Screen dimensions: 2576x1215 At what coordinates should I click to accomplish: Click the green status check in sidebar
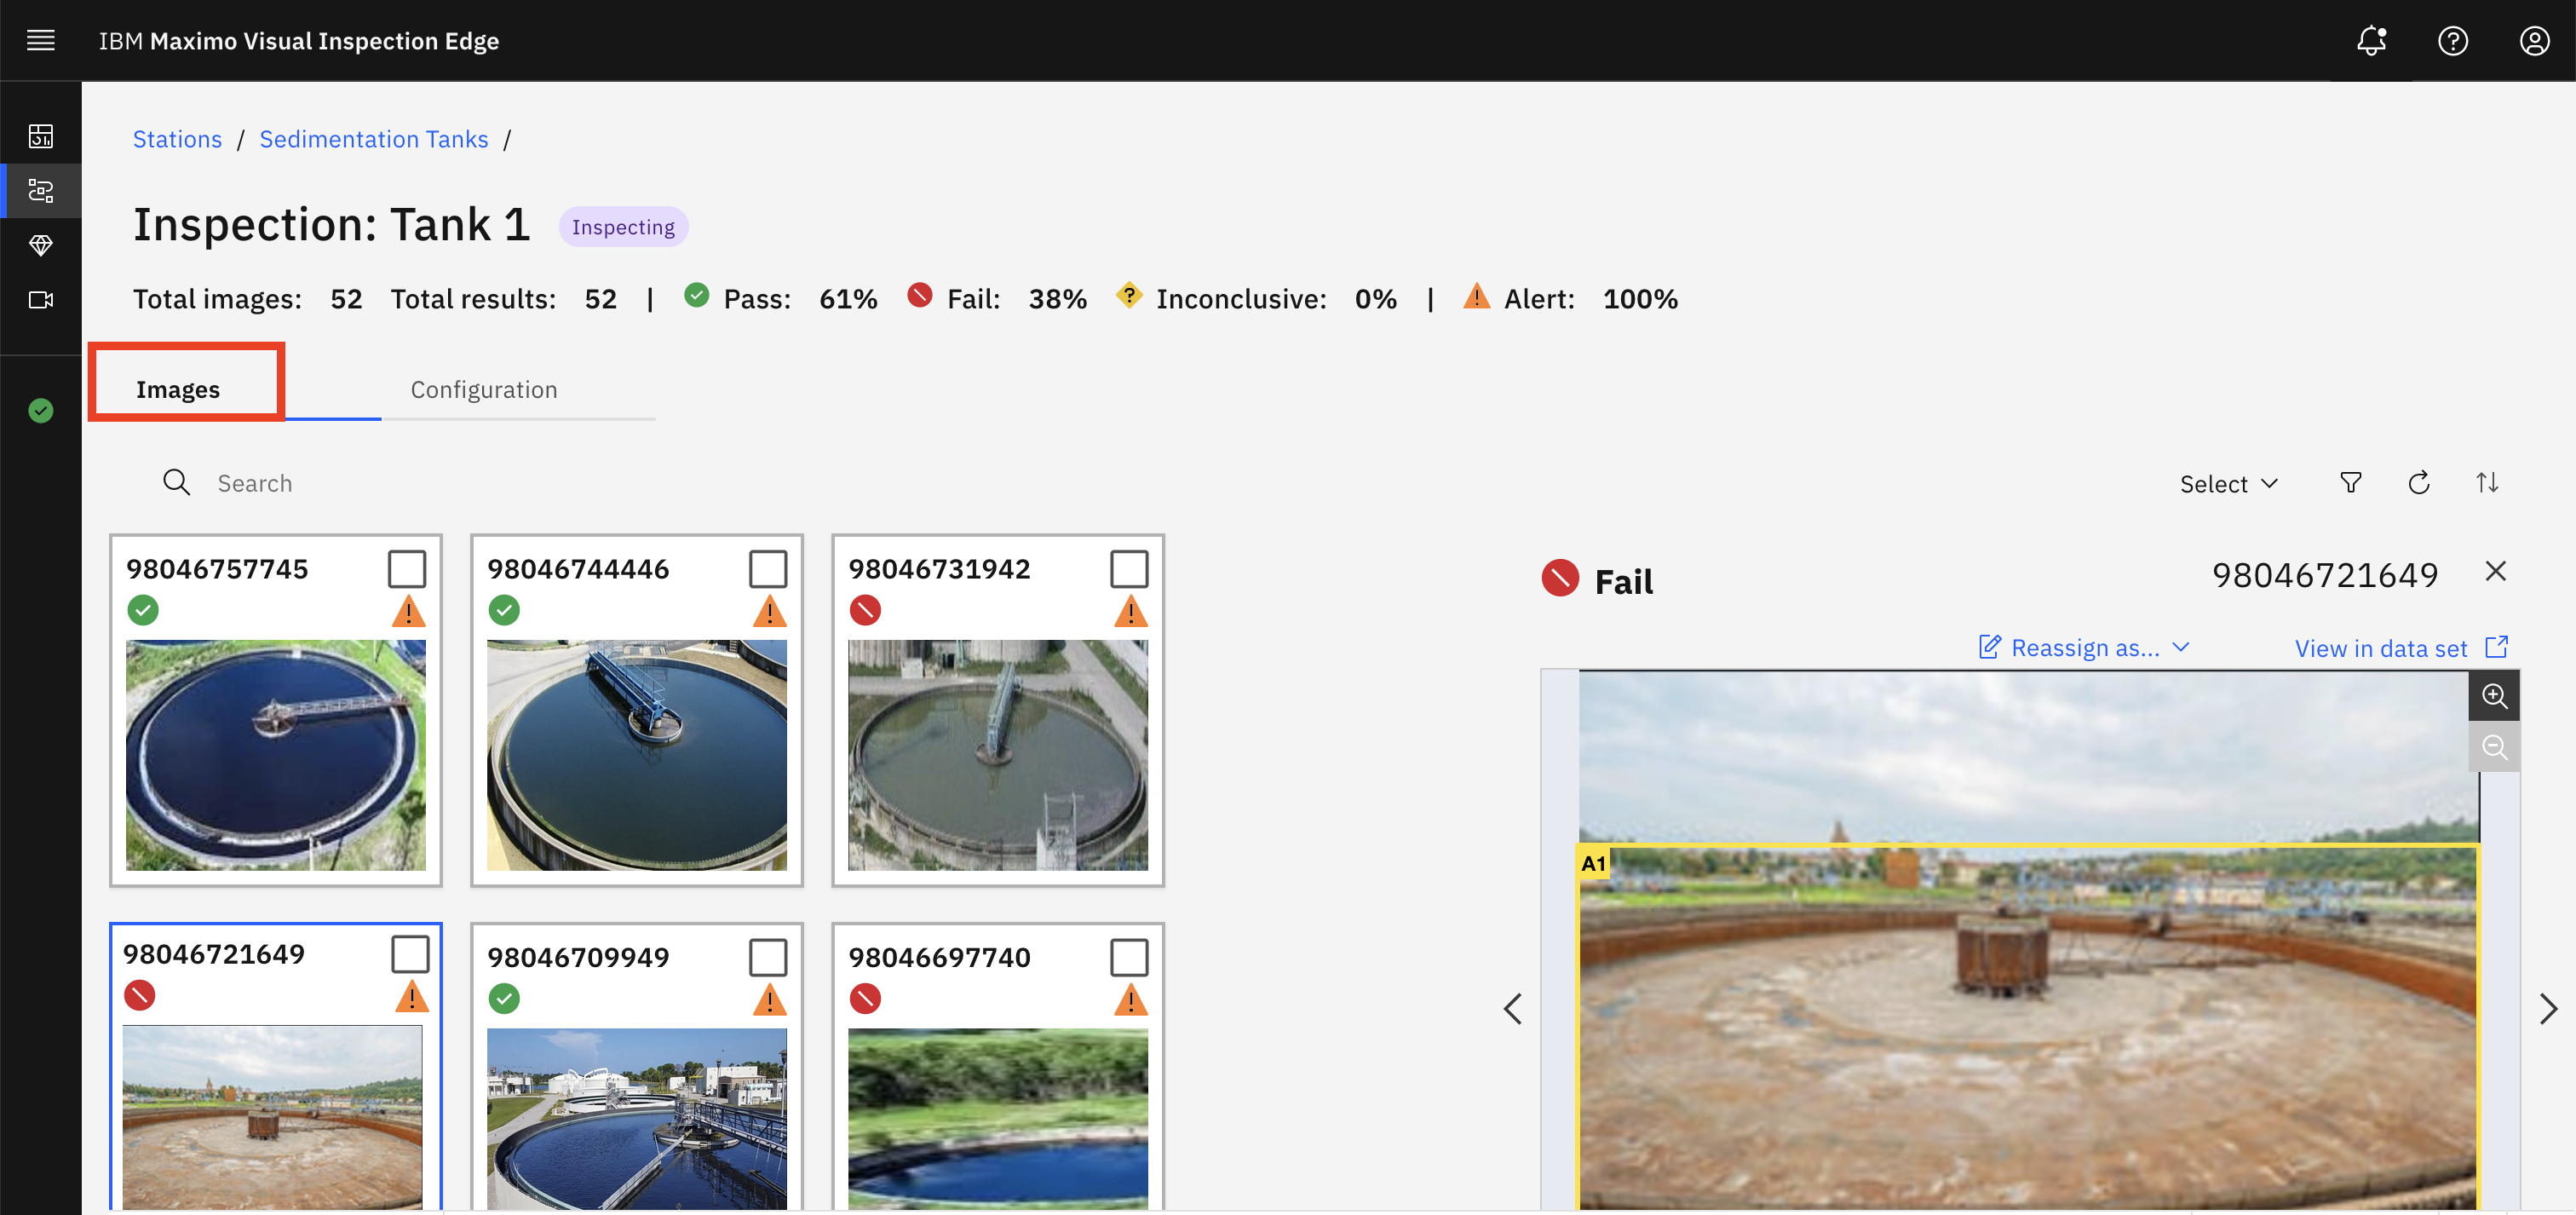40,410
